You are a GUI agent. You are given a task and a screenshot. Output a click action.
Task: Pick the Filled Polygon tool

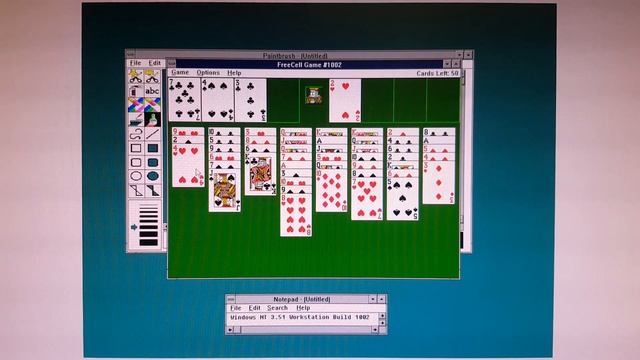pyautogui.click(x=152, y=191)
